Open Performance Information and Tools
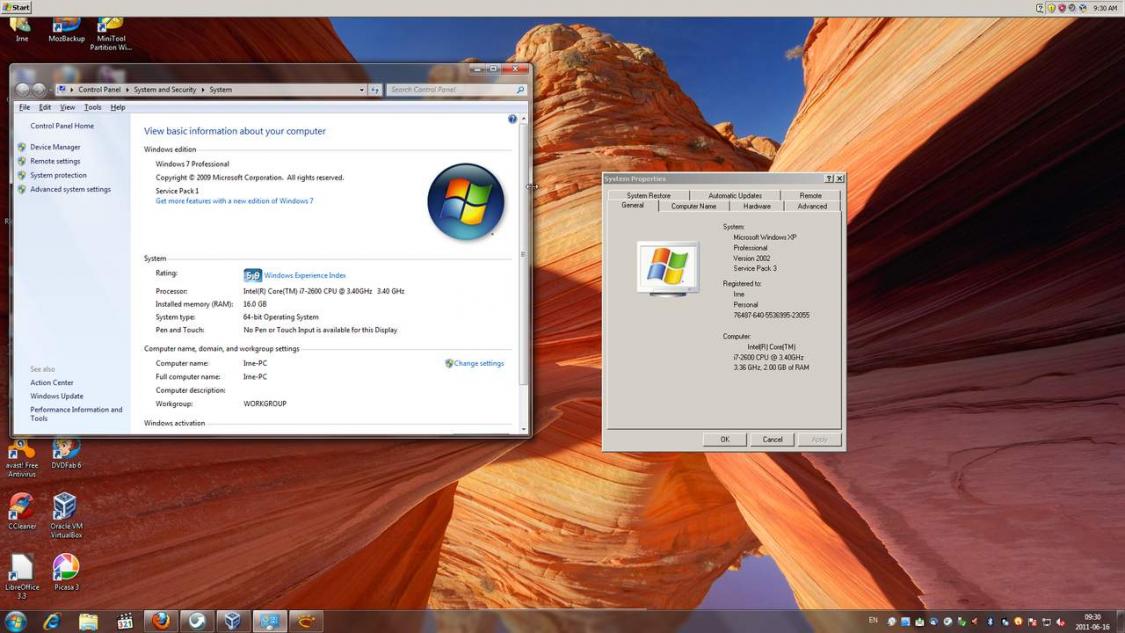The image size is (1125, 633). coord(76,414)
